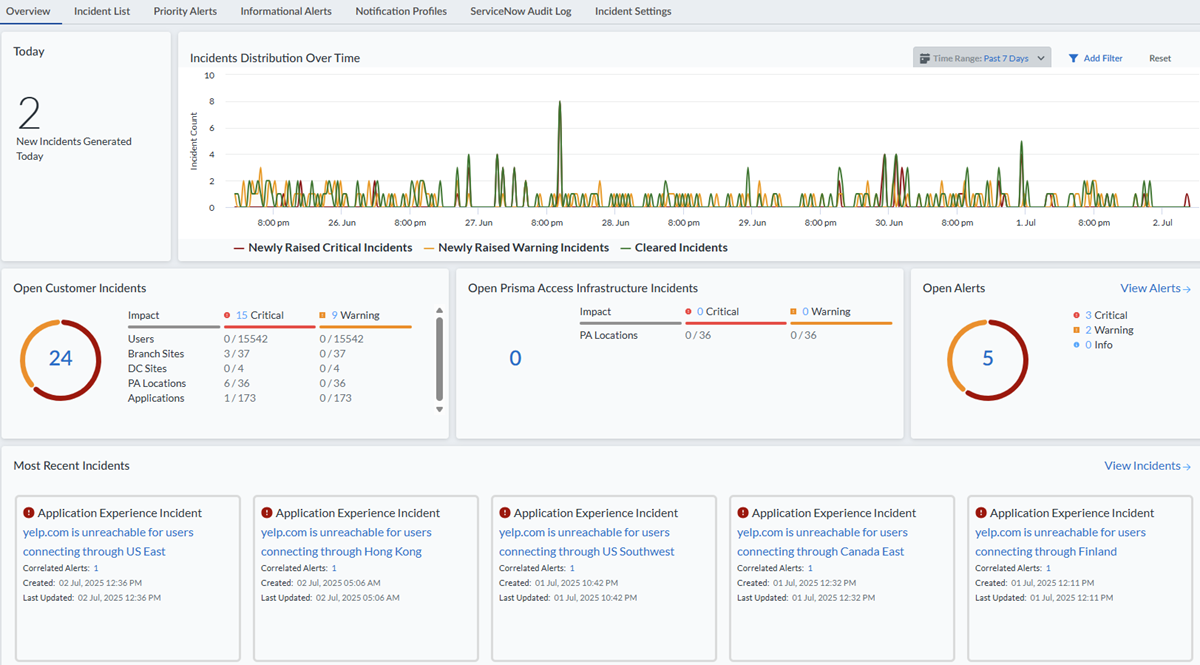Click critical icon on Finland incident card
1200x665 pixels.
pos(980,513)
